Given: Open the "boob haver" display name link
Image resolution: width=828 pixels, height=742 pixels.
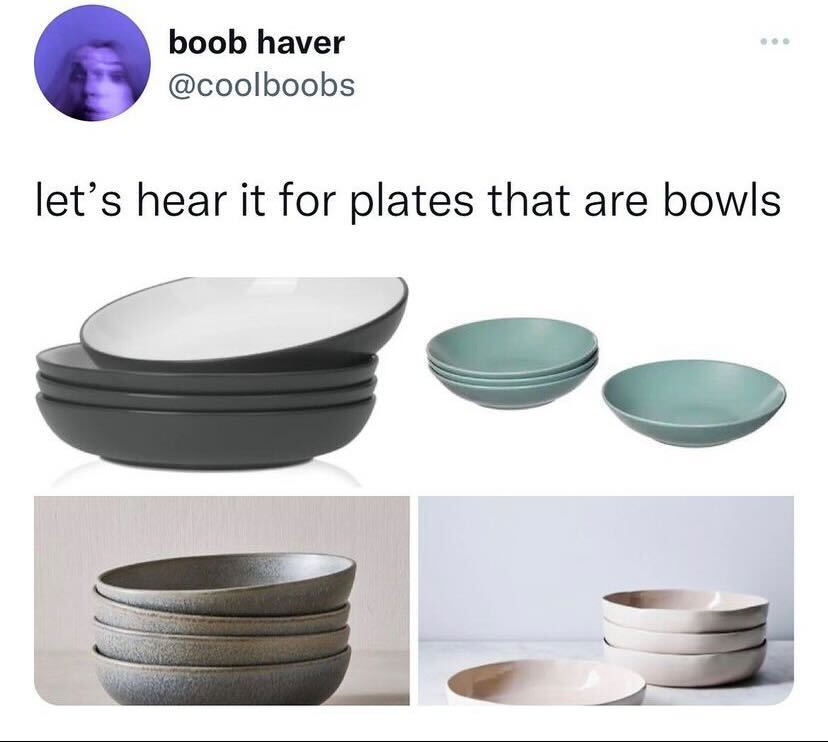Looking at the screenshot, I should (x=256, y=42).
